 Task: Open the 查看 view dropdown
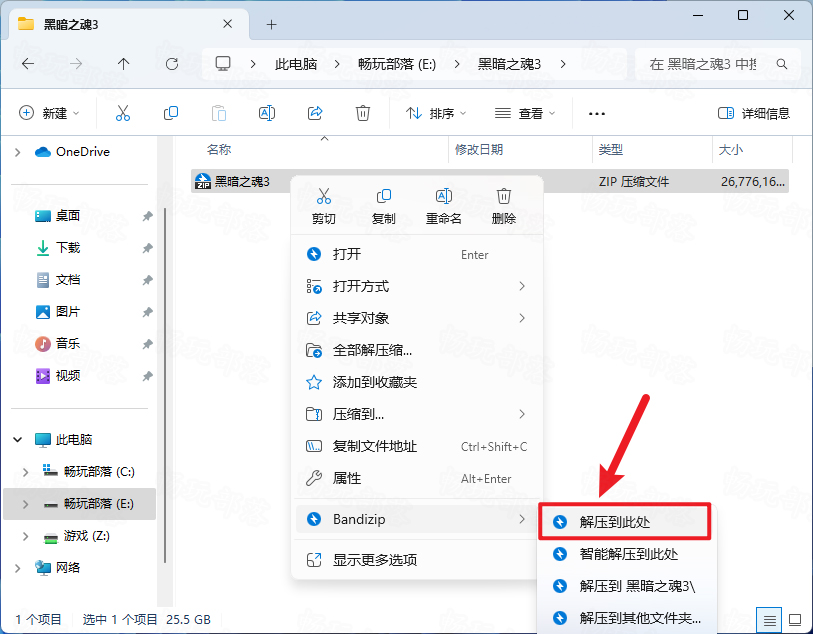(x=525, y=113)
